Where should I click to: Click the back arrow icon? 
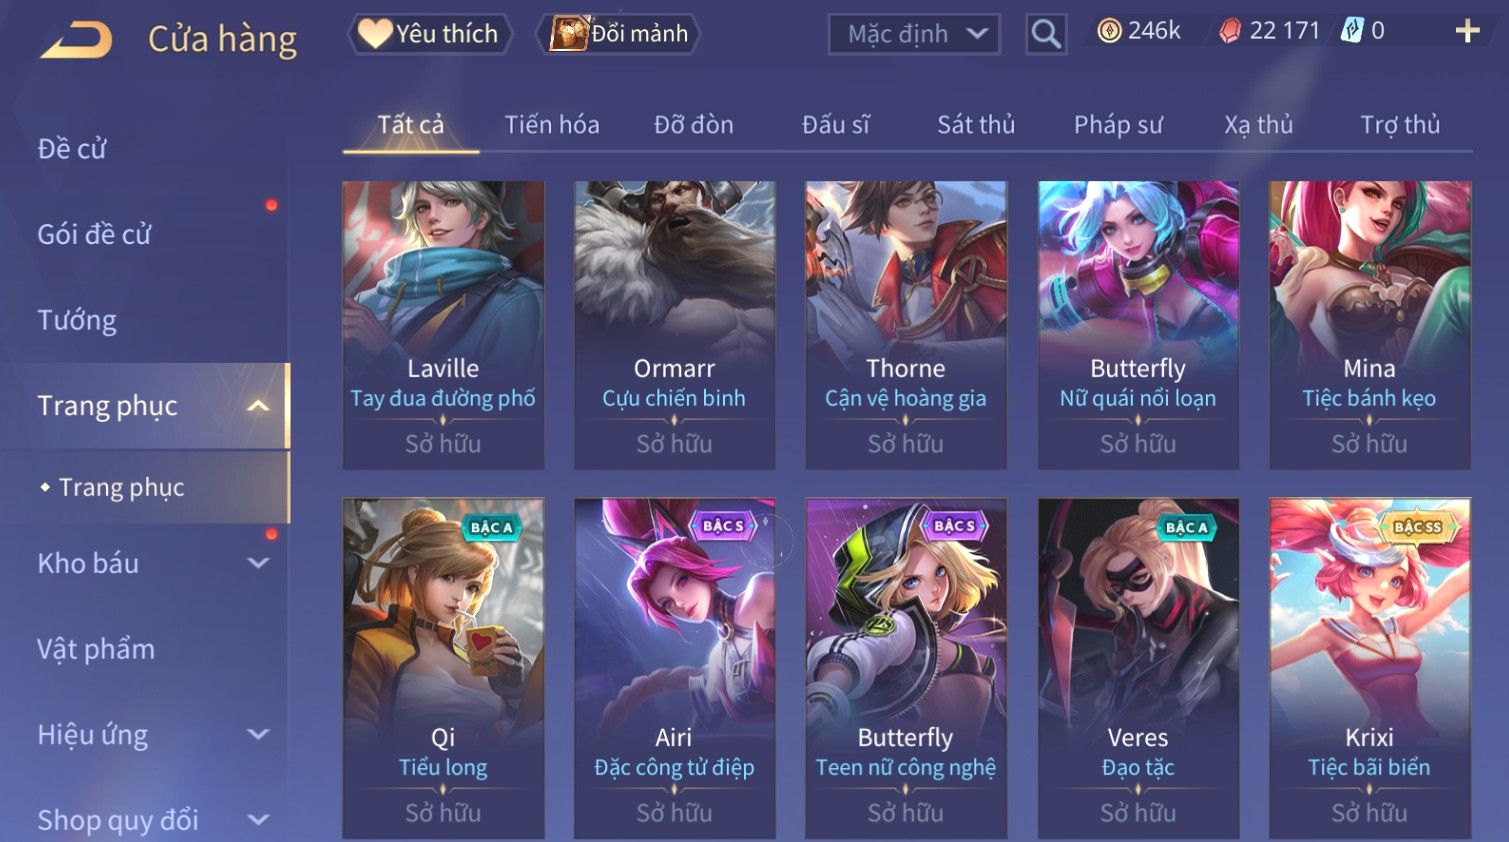[76, 40]
